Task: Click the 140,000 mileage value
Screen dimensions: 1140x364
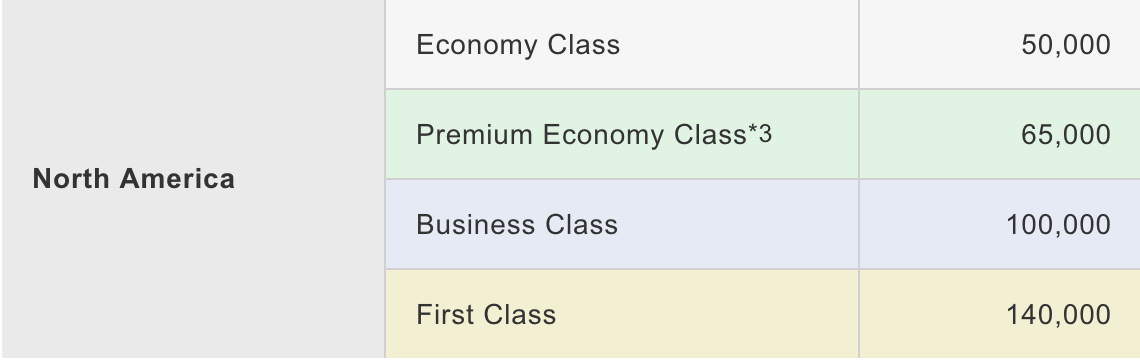Action: pos(1059,315)
